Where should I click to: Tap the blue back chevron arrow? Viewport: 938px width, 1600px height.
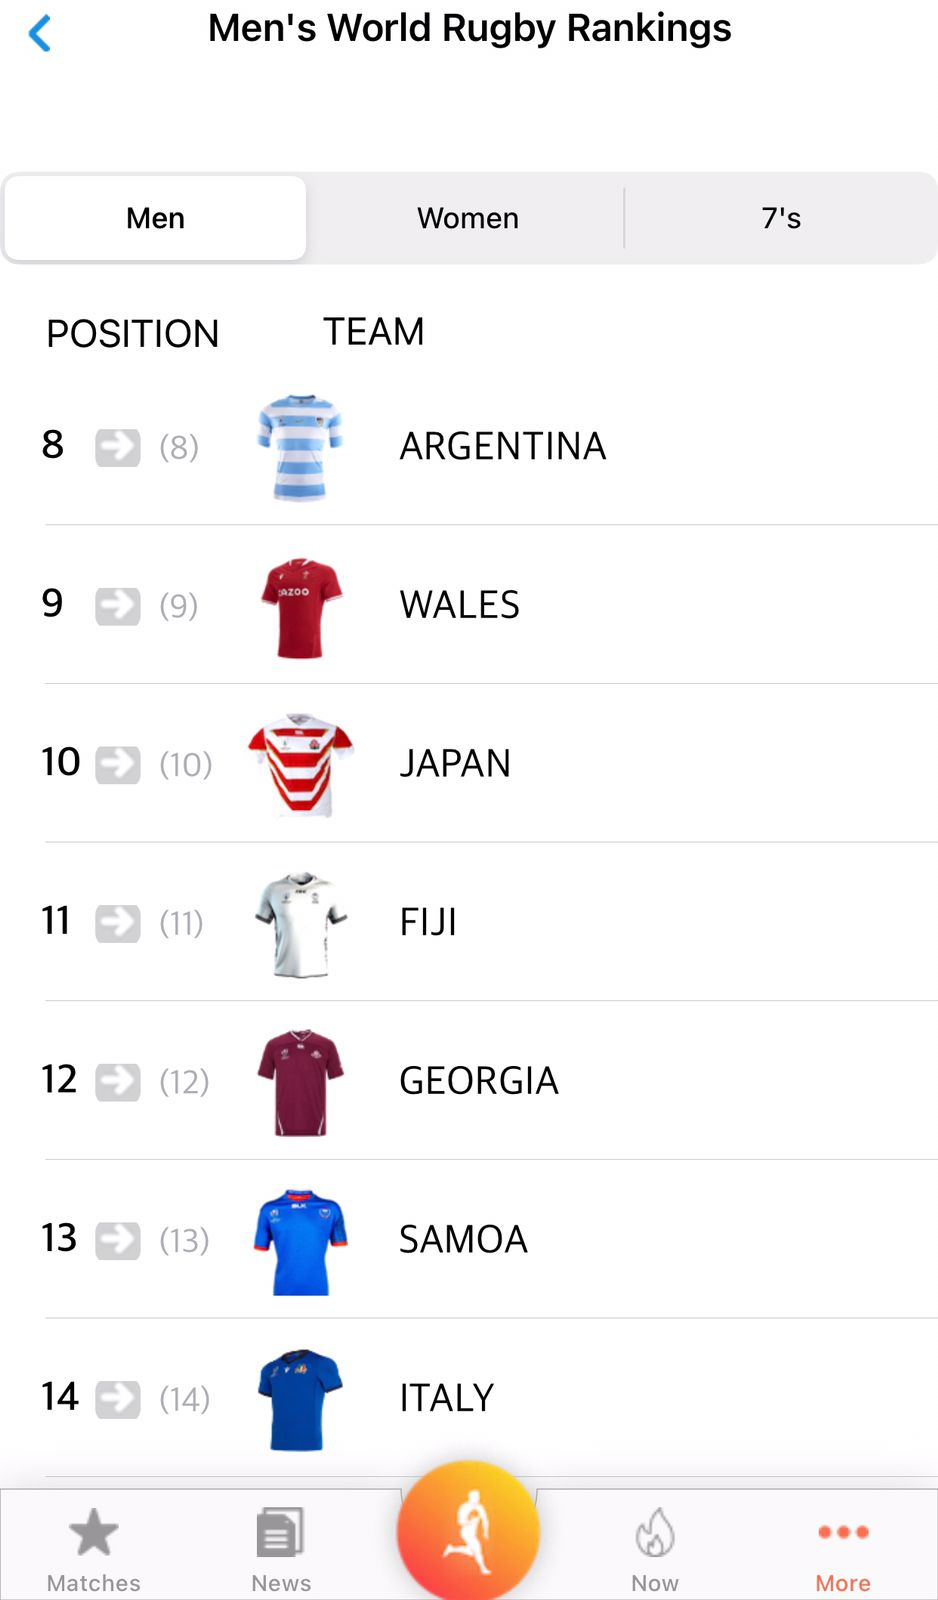click(40, 33)
